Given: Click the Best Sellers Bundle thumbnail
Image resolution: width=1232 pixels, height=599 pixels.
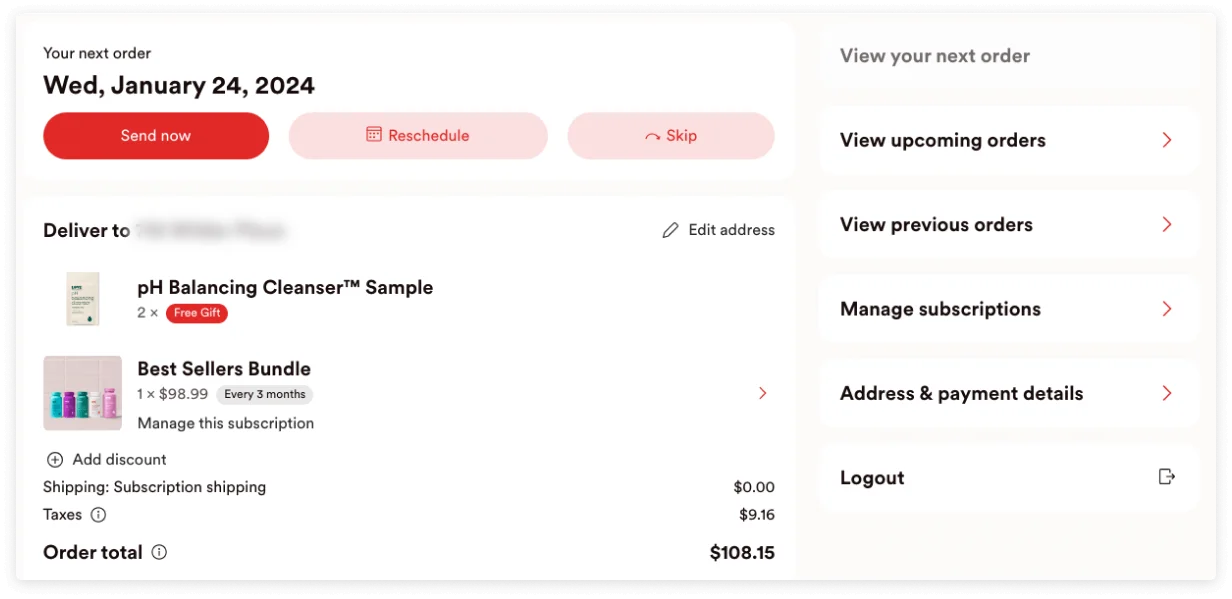Looking at the screenshot, I should (x=82, y=393).
